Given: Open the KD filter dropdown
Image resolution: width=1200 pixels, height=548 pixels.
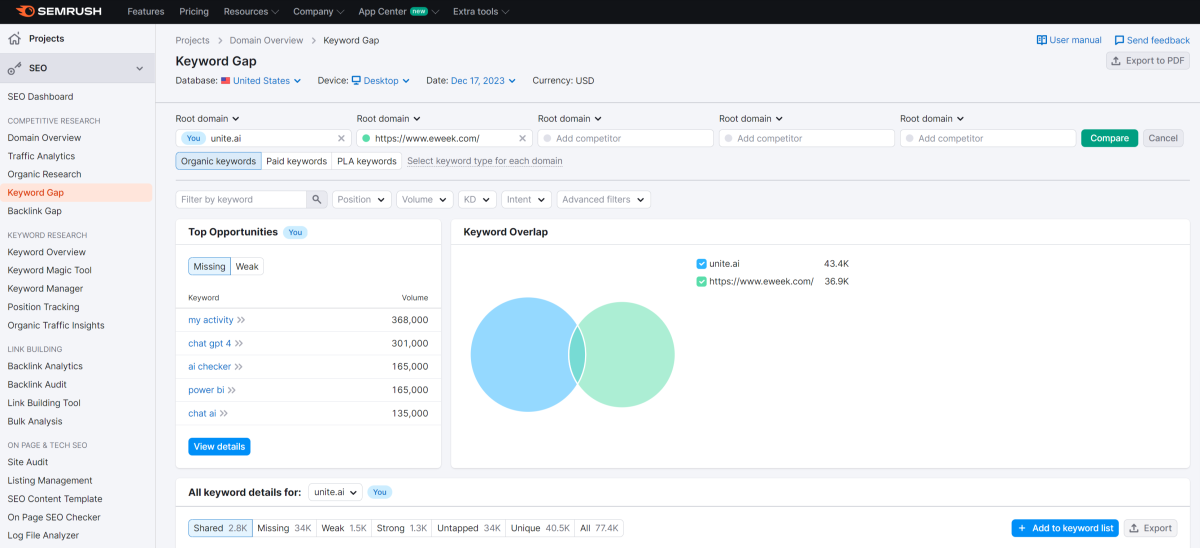Looking at the screenshot, I should pos(477,200).
